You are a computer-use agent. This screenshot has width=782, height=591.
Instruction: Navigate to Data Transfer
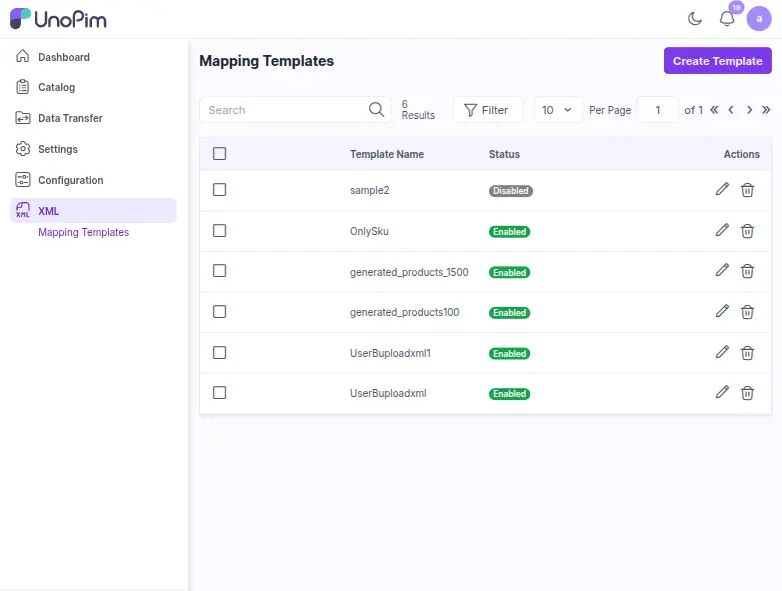click(70, 118)
